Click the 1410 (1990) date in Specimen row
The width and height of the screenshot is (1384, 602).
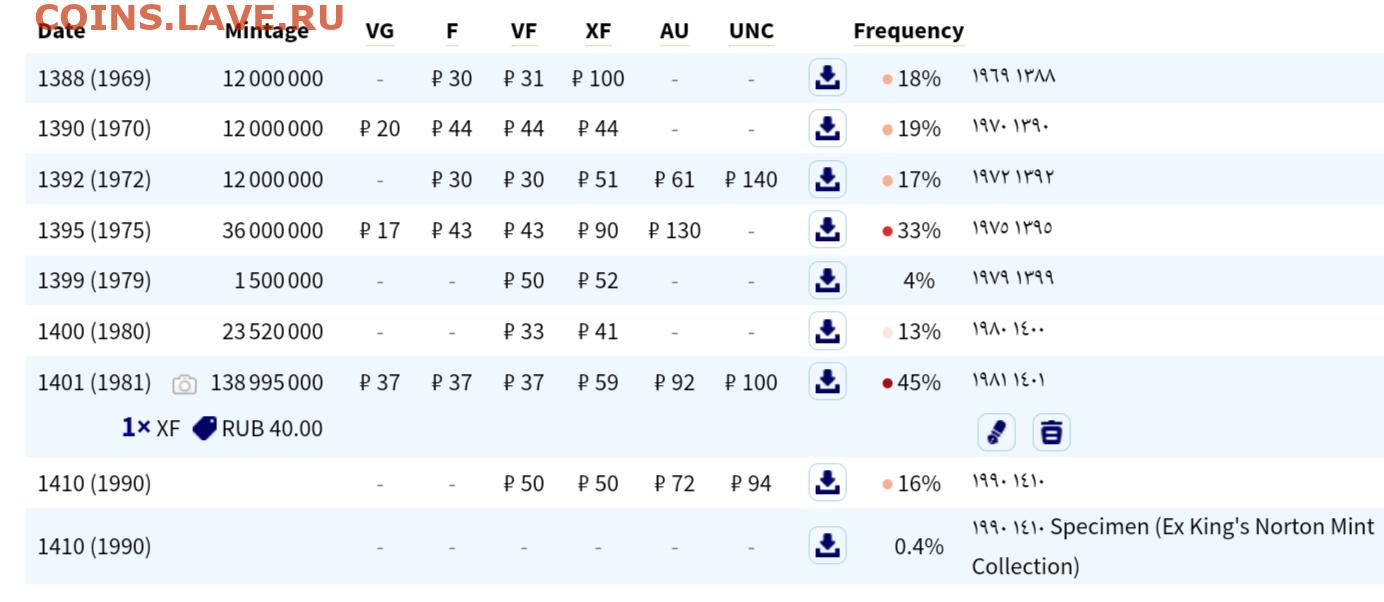click(x=94, y=547)
